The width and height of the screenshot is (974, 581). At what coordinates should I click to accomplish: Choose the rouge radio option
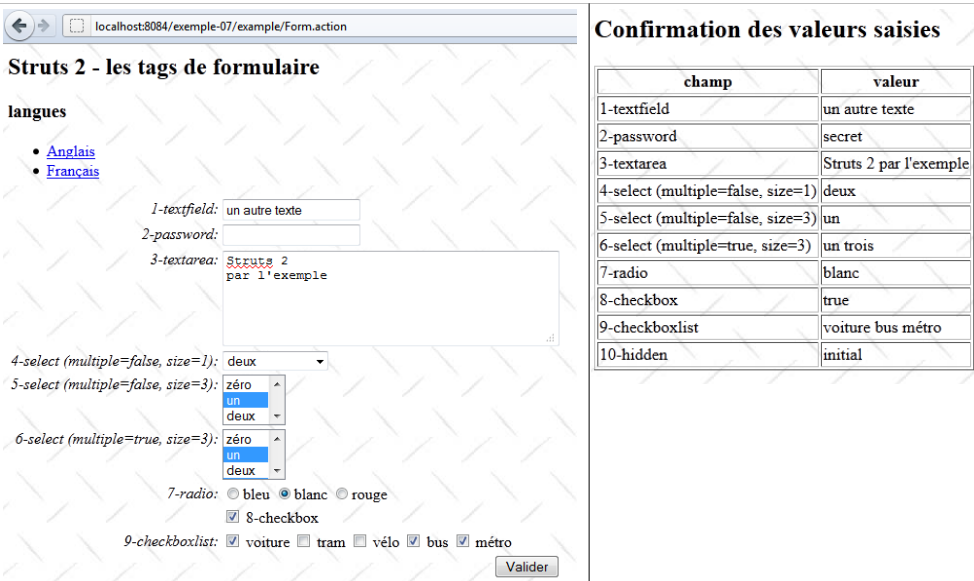[342, 494]
